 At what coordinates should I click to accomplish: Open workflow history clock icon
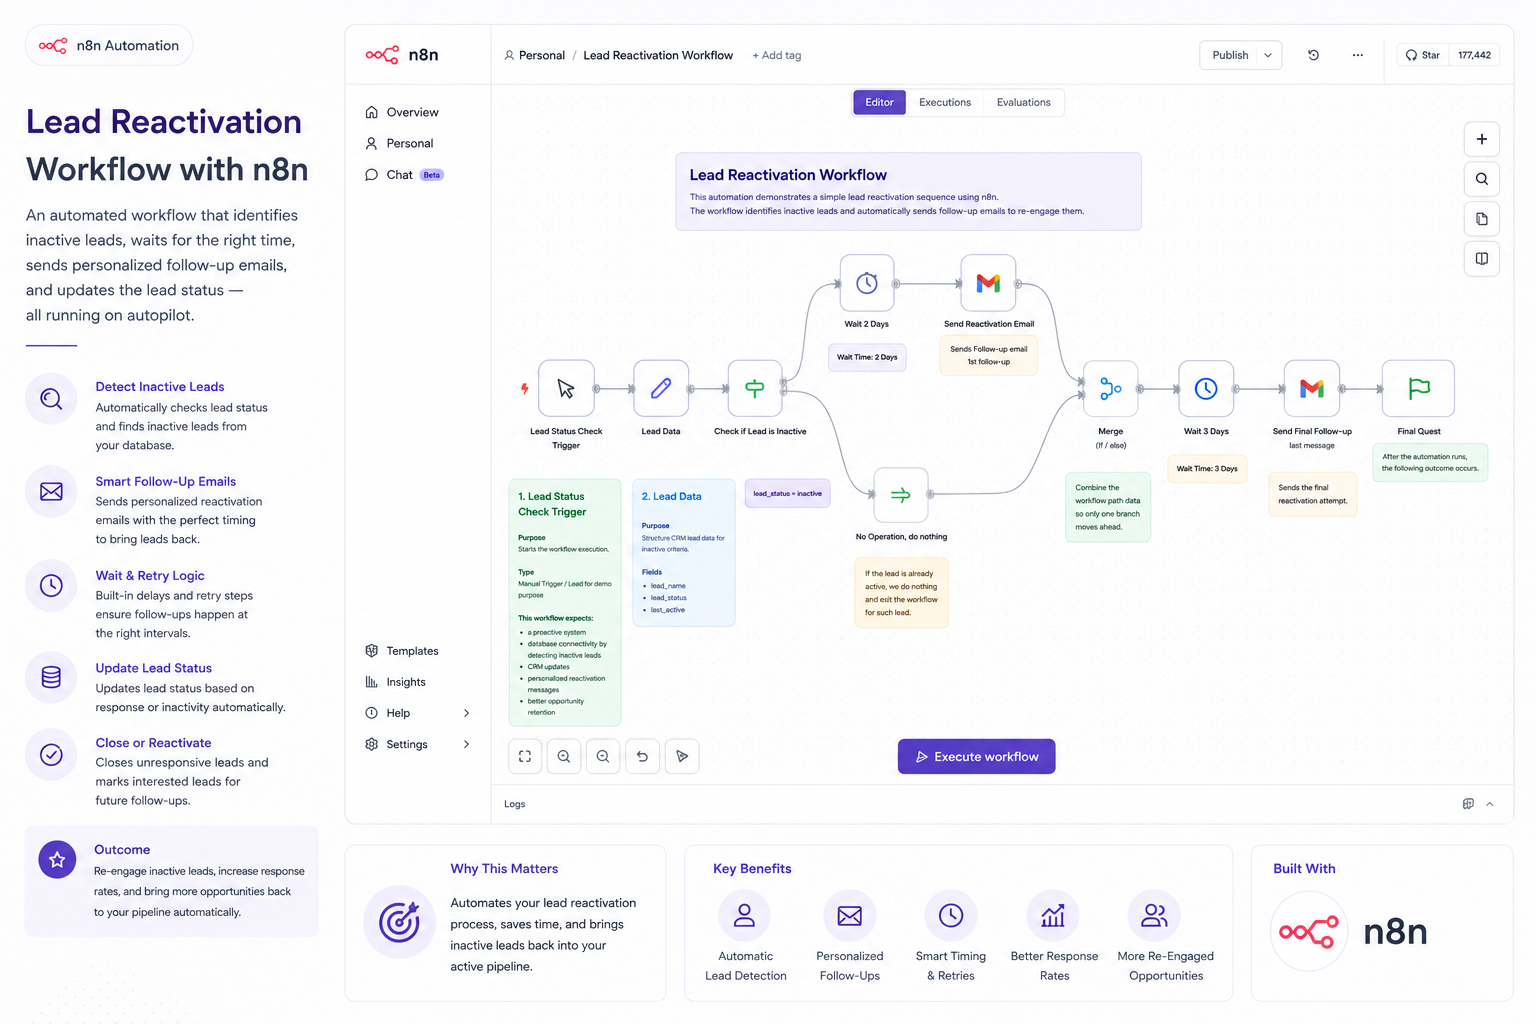[x=1313, y=55]
